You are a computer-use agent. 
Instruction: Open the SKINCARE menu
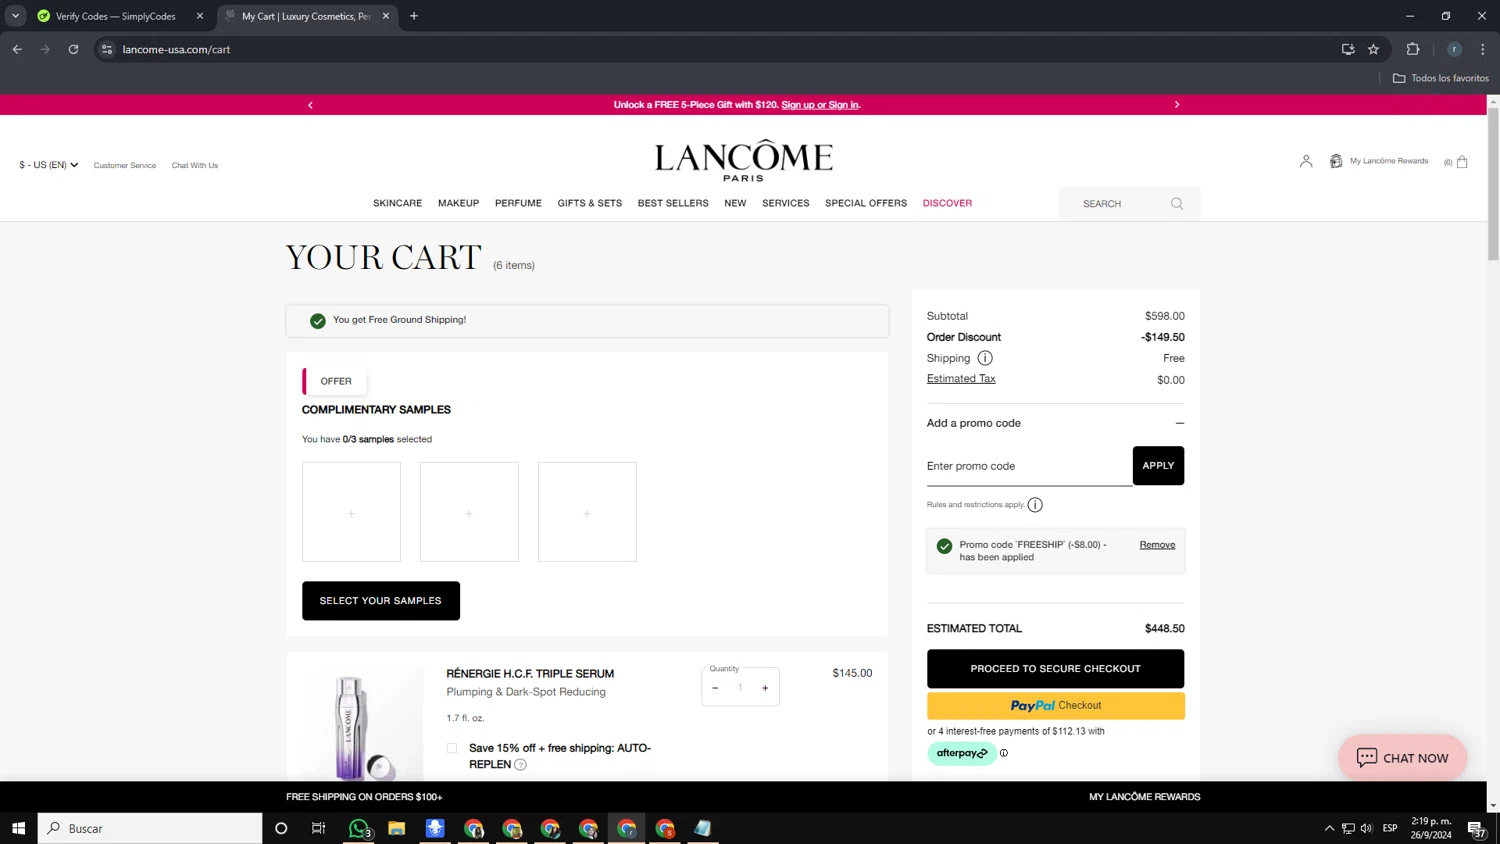click(x=397, y=203)
